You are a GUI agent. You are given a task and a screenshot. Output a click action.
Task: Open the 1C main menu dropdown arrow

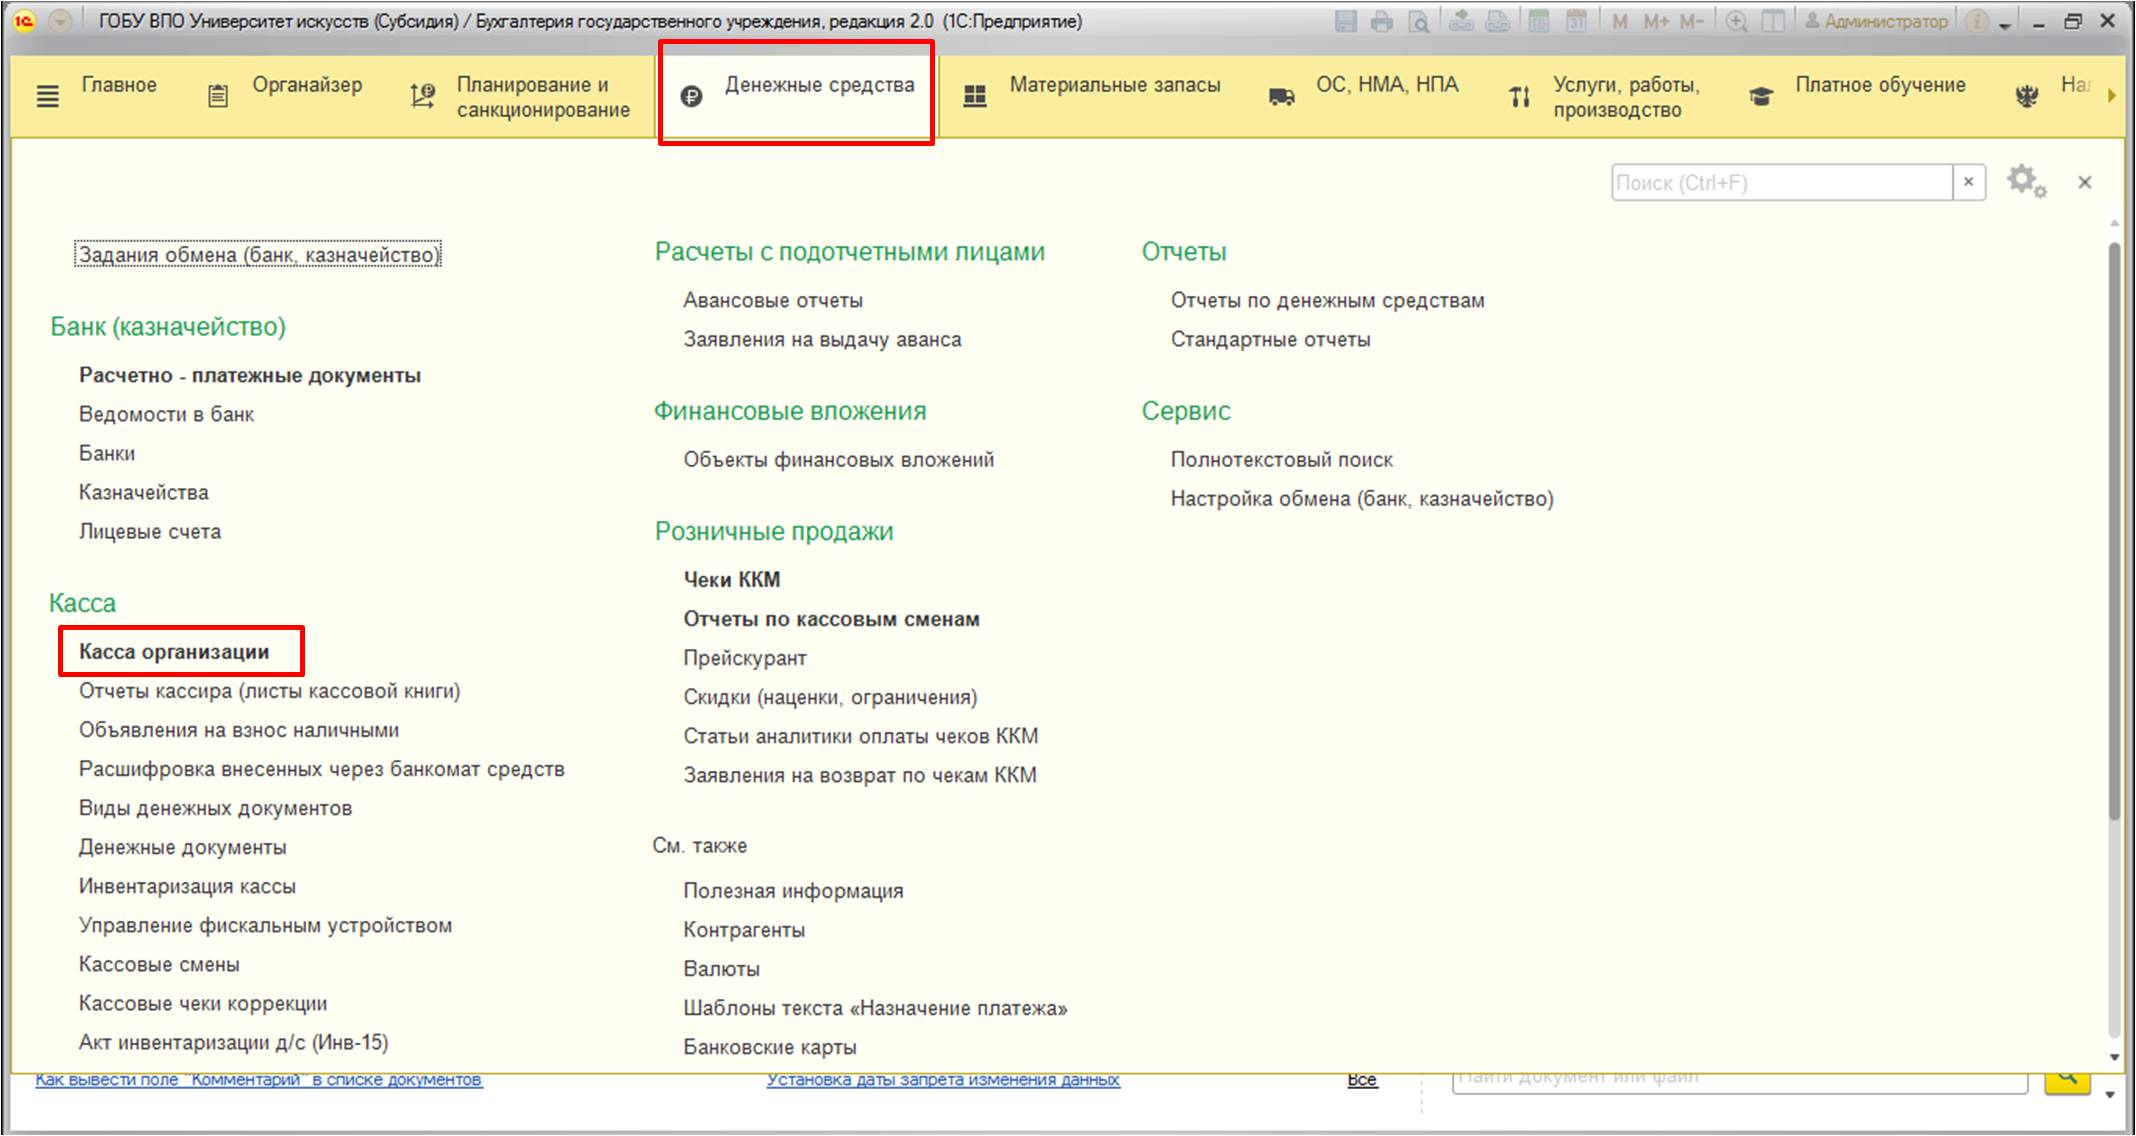tap(60, 21)
